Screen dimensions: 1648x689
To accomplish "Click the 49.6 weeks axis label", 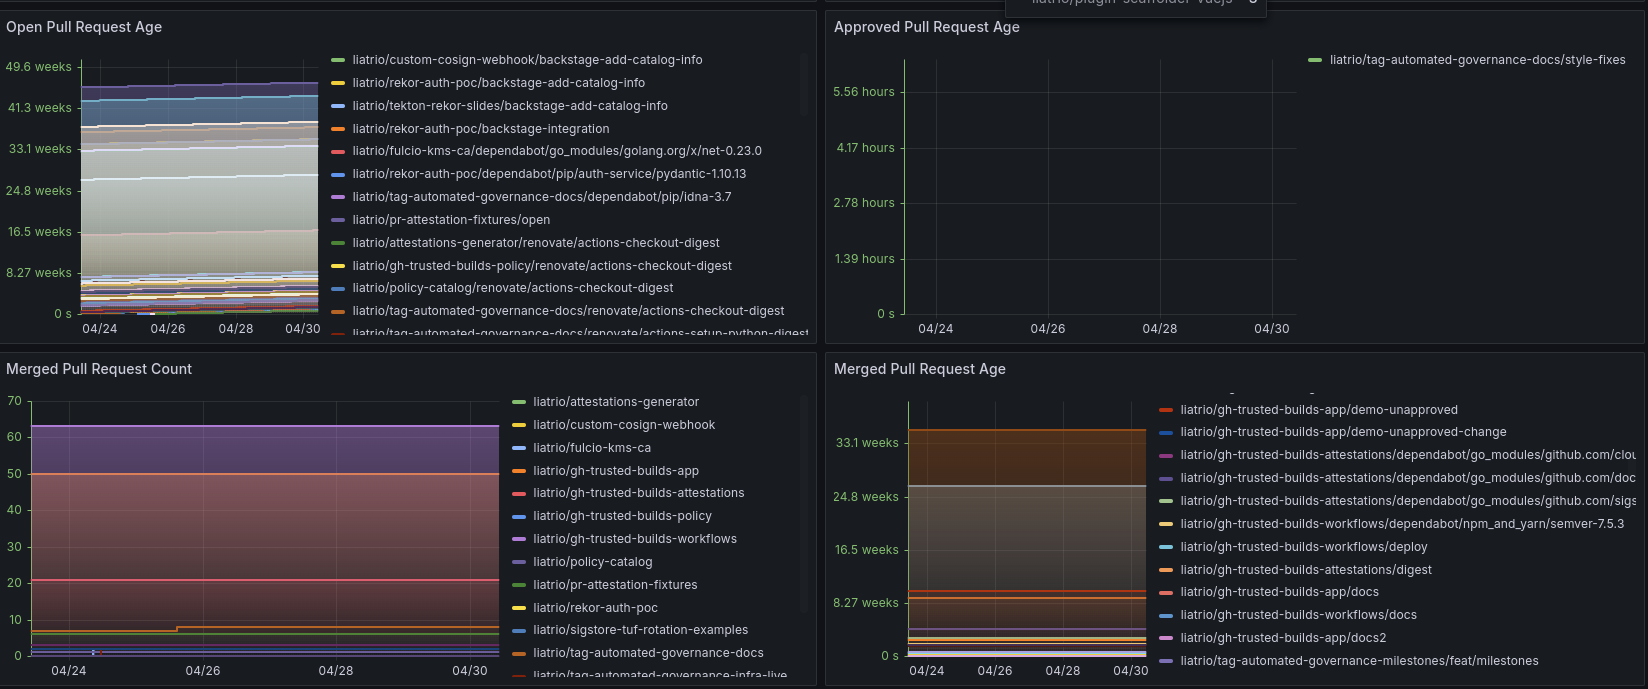I will [x=39, y=67].
